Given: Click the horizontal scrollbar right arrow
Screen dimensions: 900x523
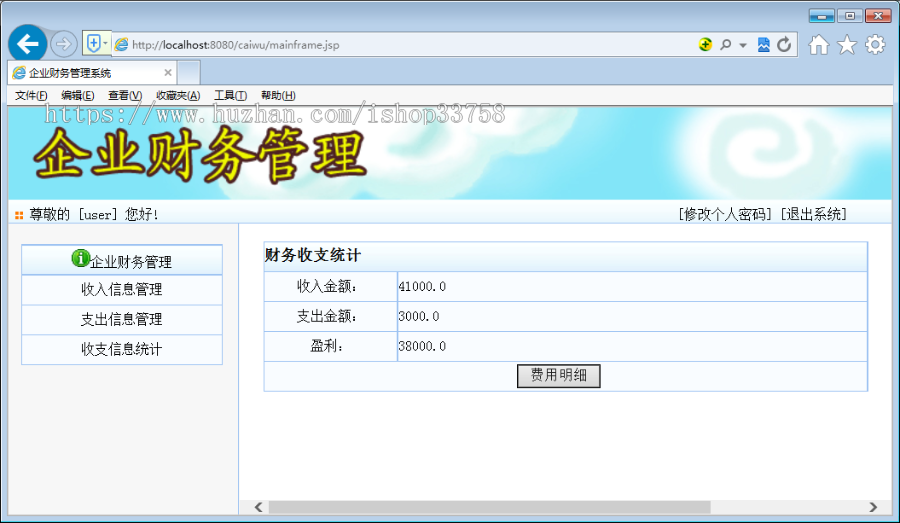Looking at the screenshot, I should coord(873,507).
